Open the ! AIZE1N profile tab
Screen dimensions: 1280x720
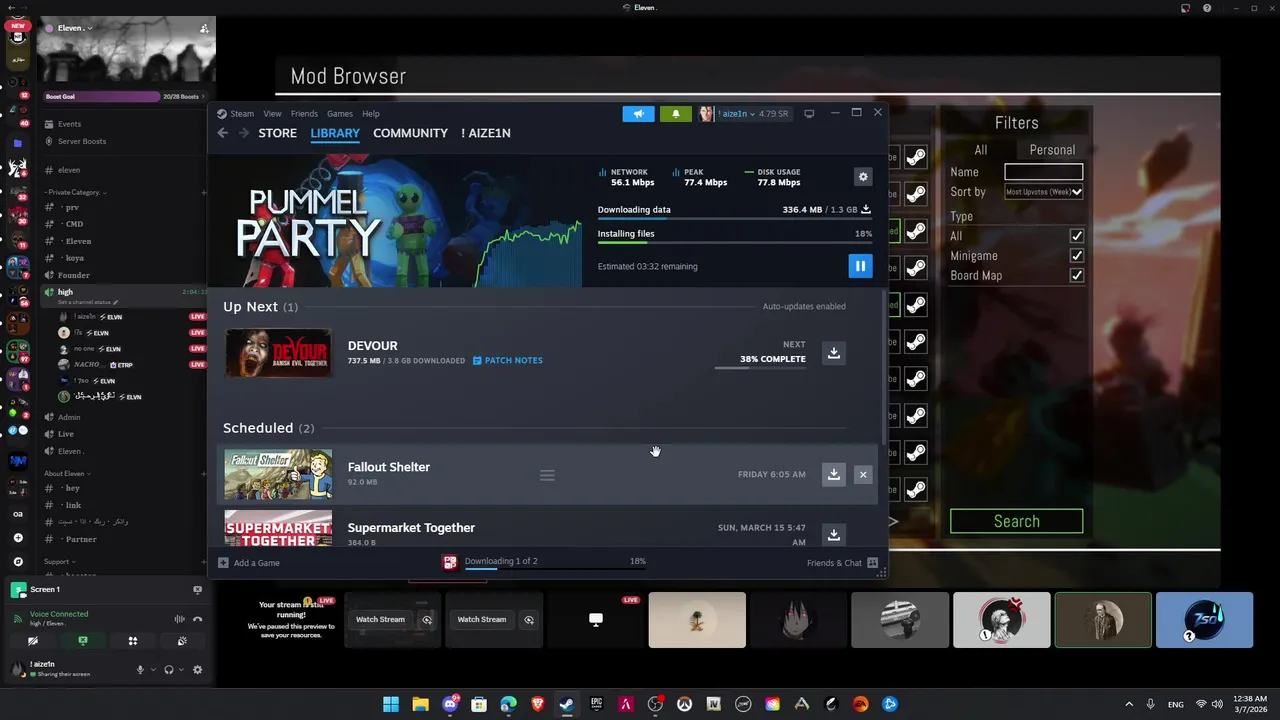point(486,133)
